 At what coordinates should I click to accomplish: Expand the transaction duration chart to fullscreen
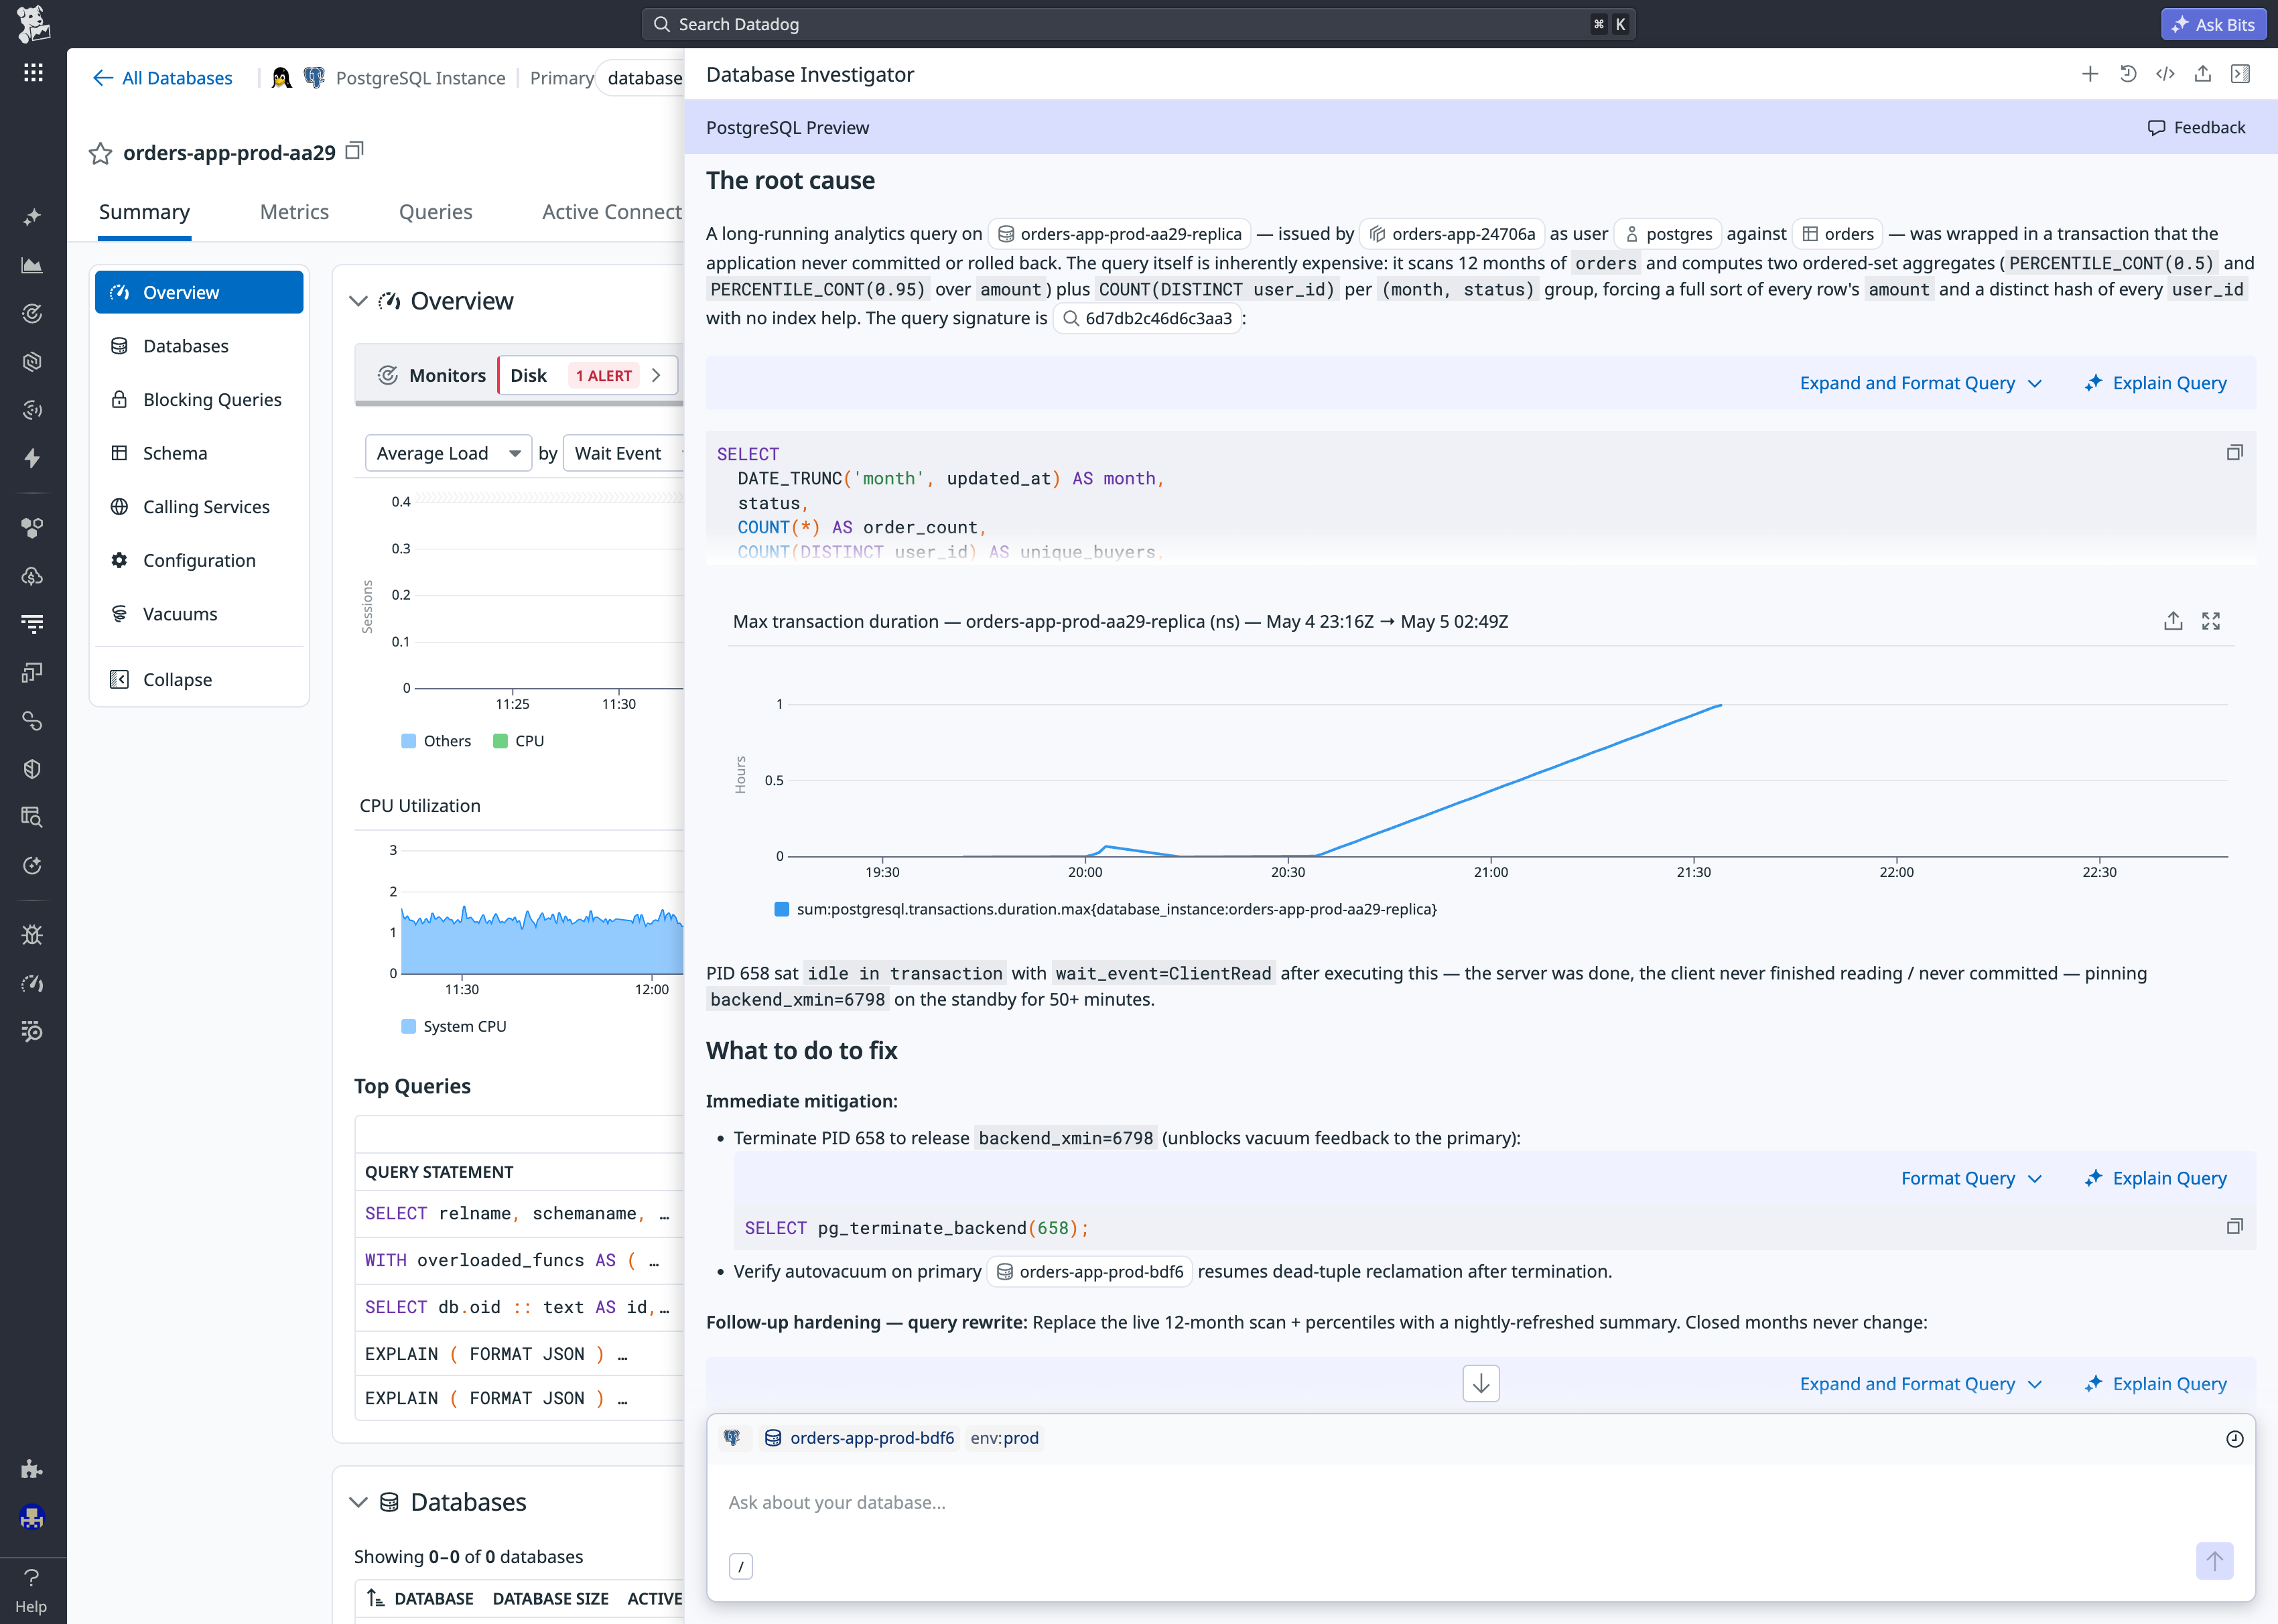pyautogui.click(x=2211, y=621)
